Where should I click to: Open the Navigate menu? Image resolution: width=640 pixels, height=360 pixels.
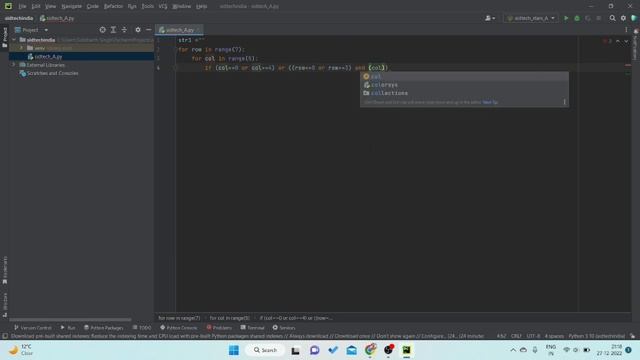click(x=71, y=6)
